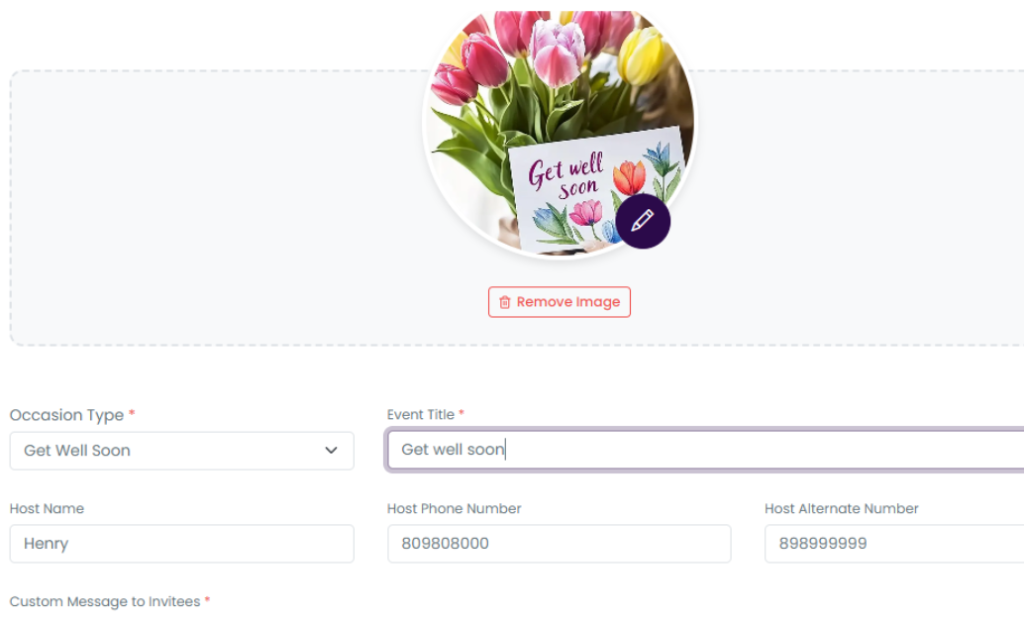Select the Host Phone Number field
Image resolution: width=1024 pixels, height=626 pixels.
[558, 544]
